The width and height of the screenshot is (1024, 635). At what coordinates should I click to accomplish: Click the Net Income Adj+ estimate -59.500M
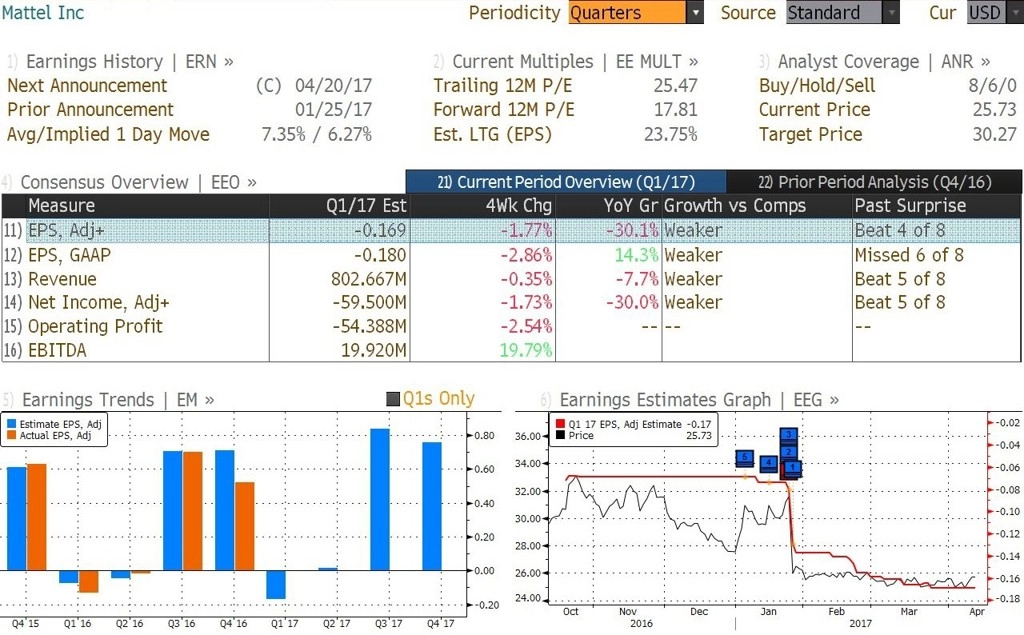pyautogui.click(x=370, y=302)
